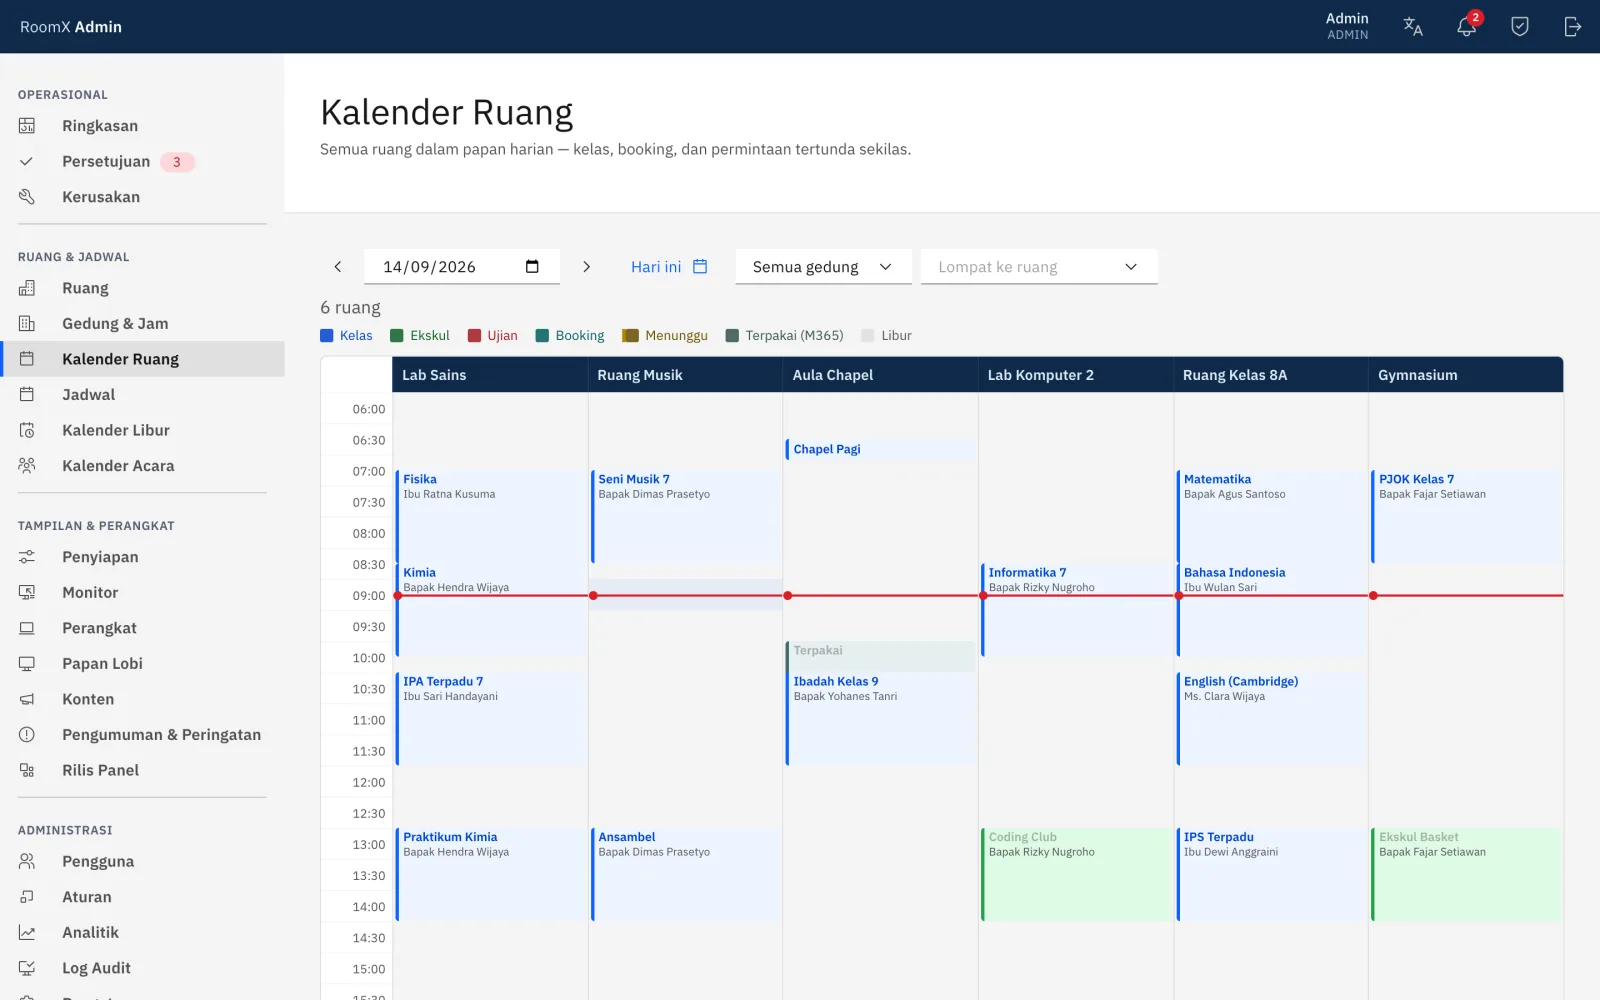Open the Ibadah Kelas 9 block
This screenshot has width=1600, height=1000.
click(x=880, y=719)
